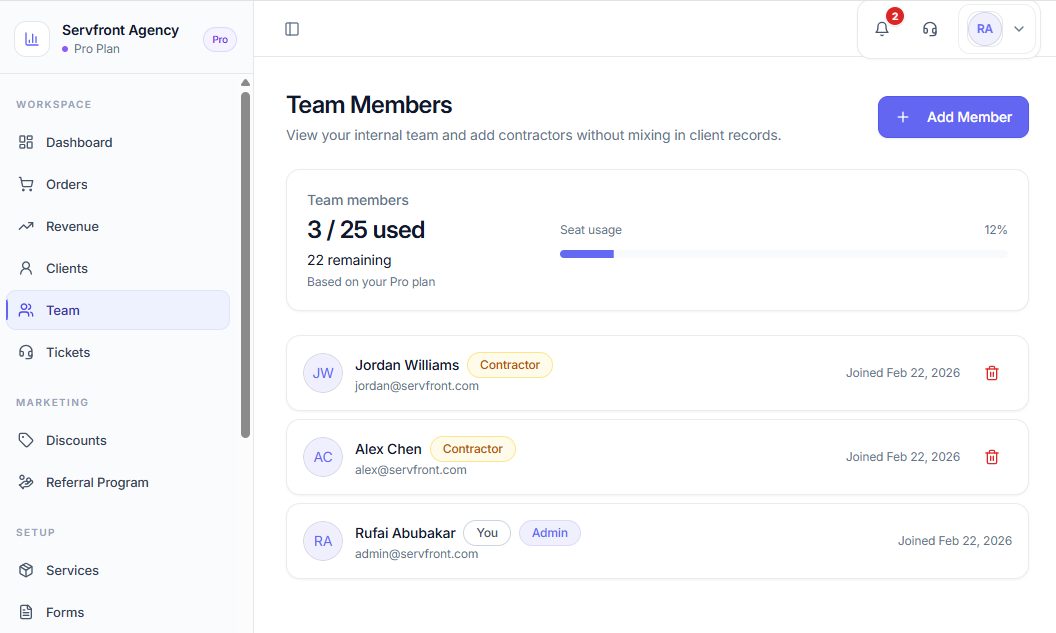Viewport: 1056px width, 633px height.
Task: Open notifications bell icon
Action: pos(882,29)
